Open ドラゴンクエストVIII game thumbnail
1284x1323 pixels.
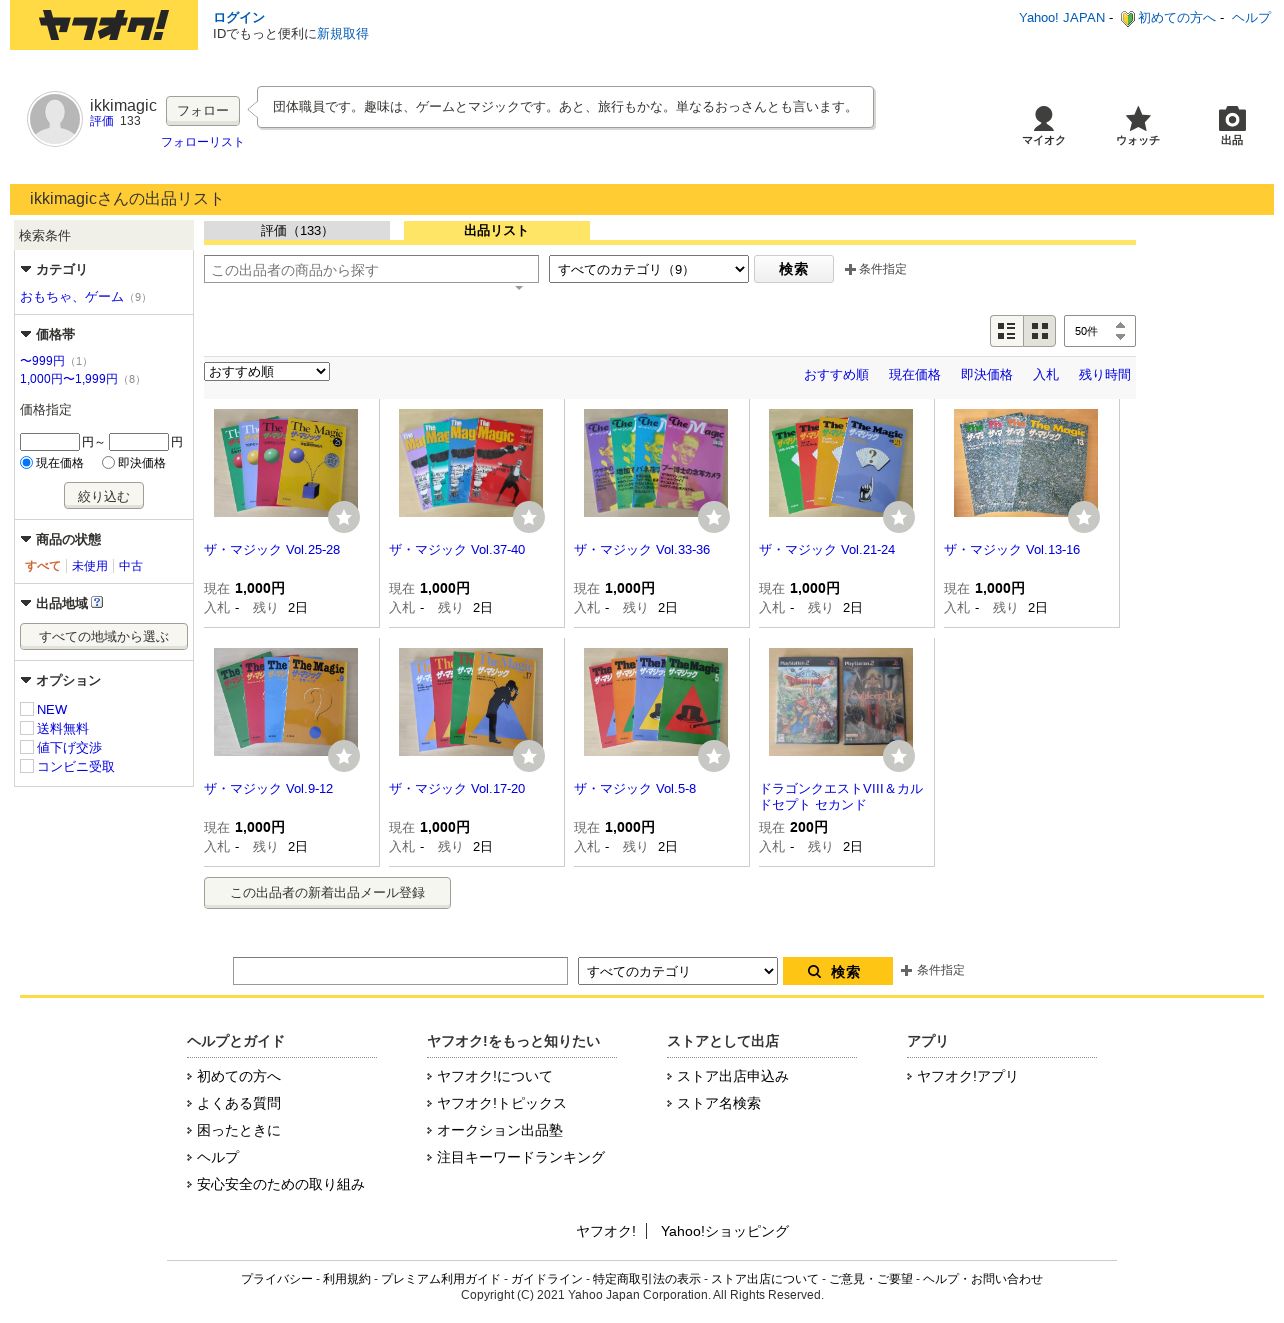pyautogui.click(x=841, y=702)
